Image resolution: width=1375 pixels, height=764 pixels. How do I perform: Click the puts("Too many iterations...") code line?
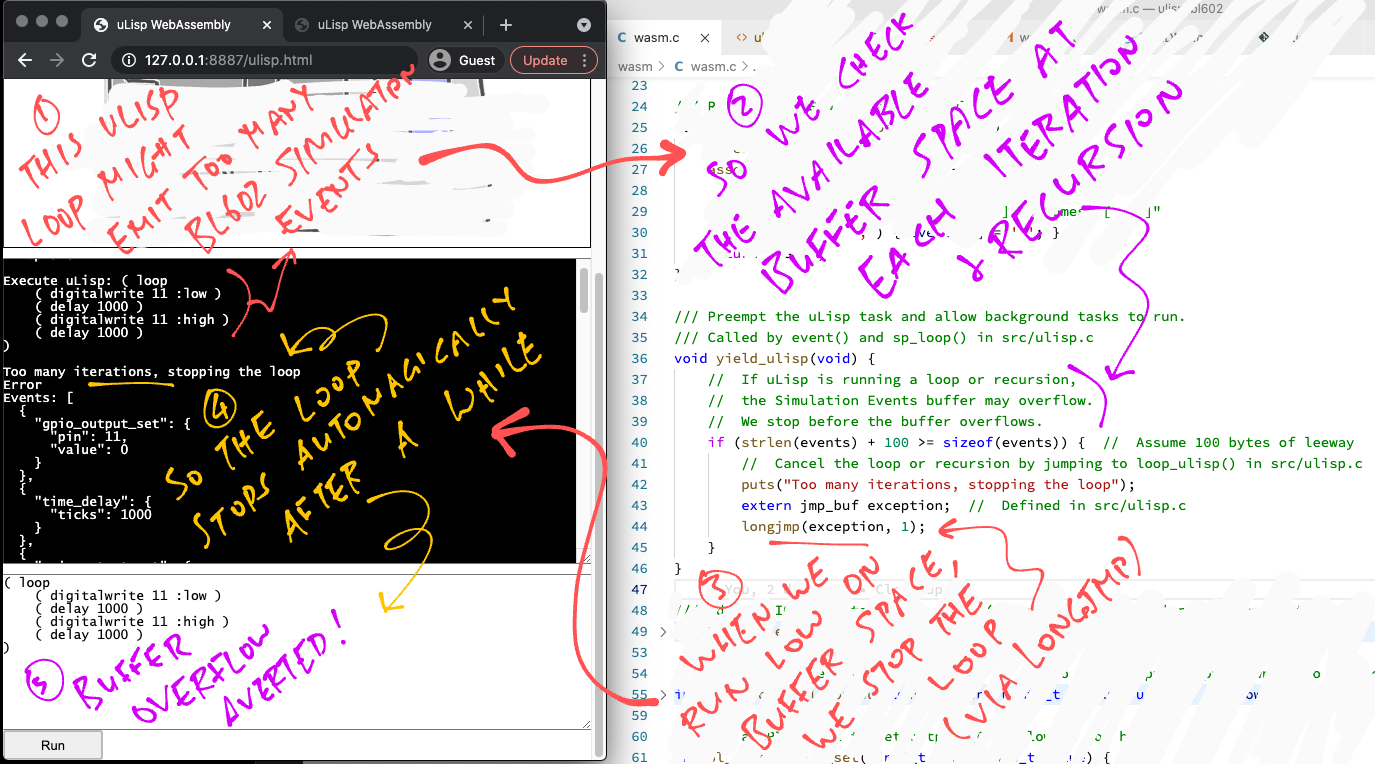point(938,484)
